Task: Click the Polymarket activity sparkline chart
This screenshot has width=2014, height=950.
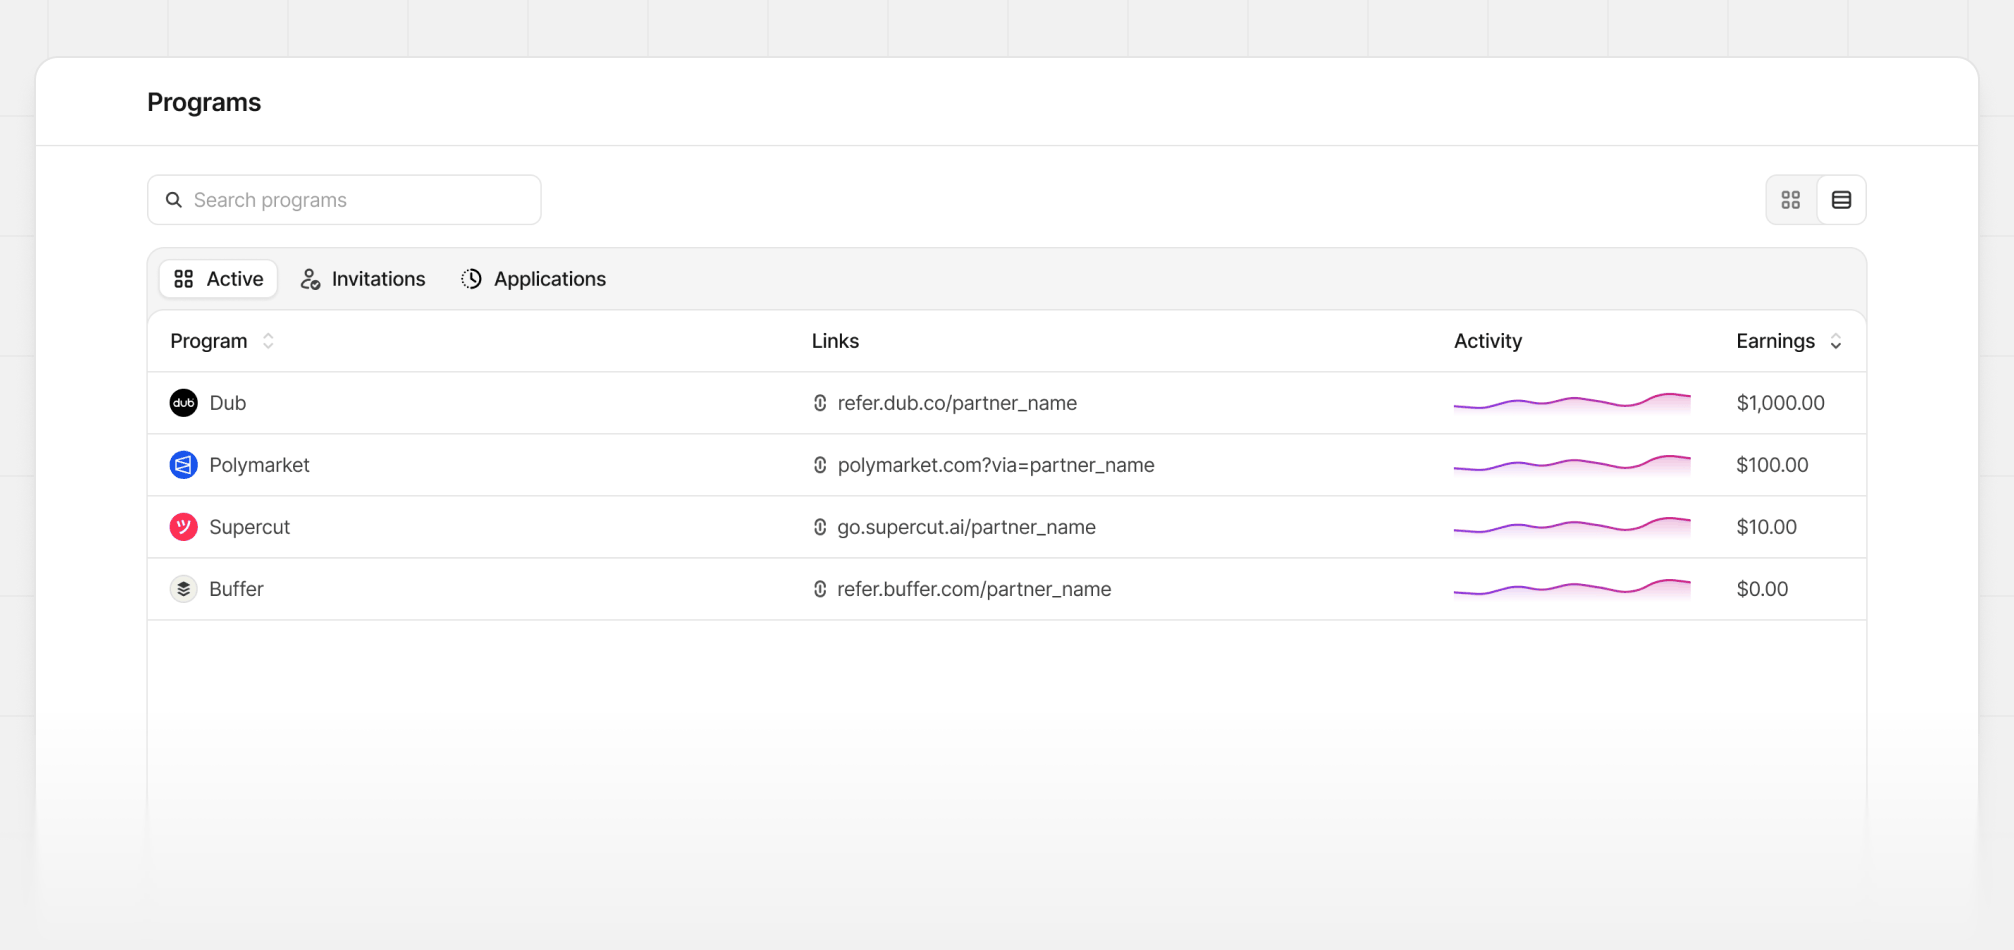Action: [x=1572, y=465]
